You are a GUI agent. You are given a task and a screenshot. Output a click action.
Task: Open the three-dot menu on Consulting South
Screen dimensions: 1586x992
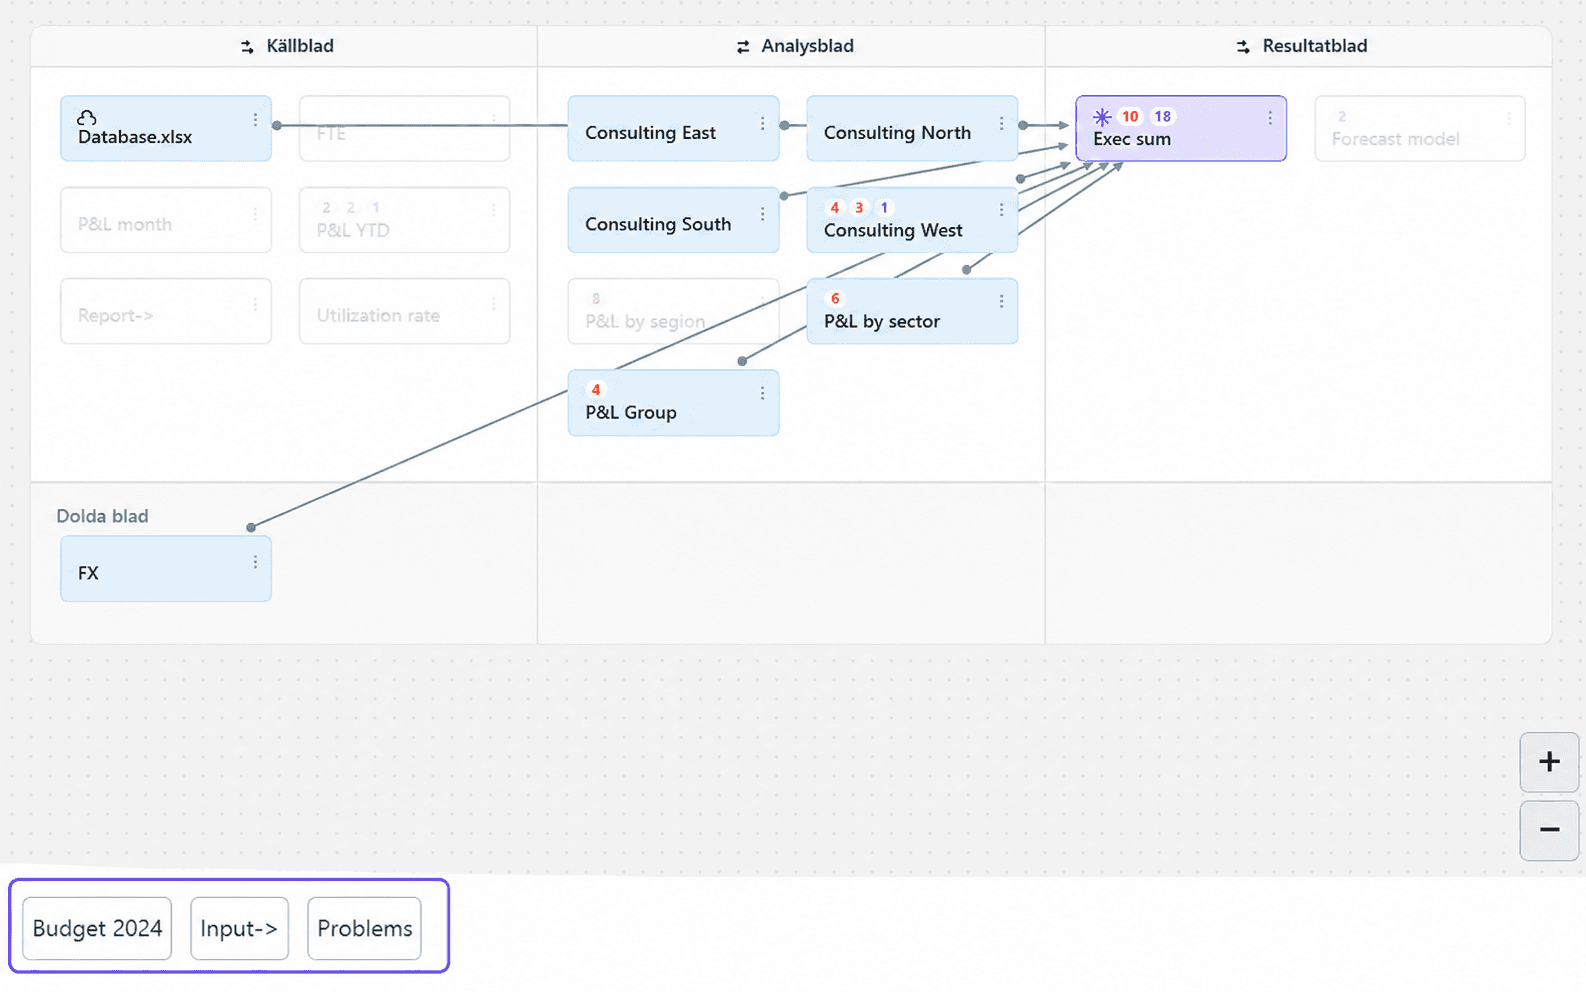click(762, 214)
